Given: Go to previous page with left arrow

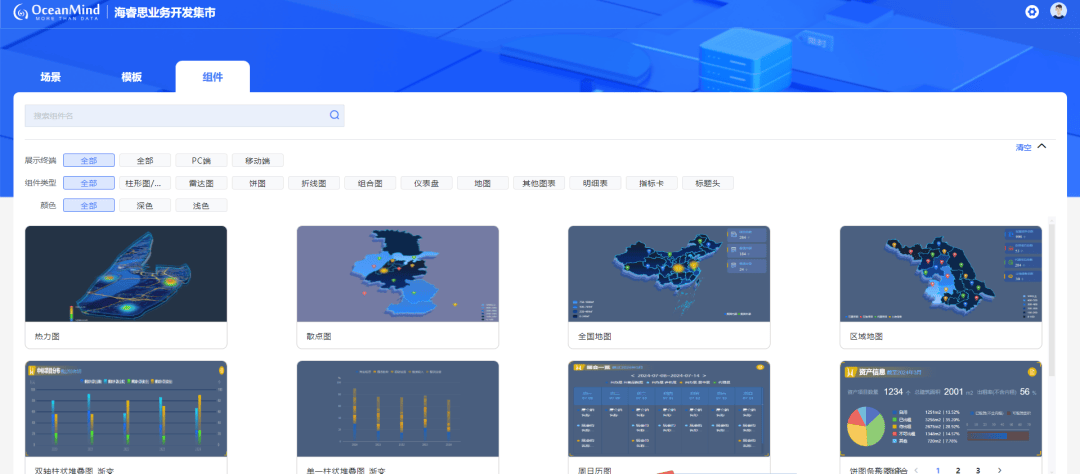Looking at the screenshot, I should point(916,470).
